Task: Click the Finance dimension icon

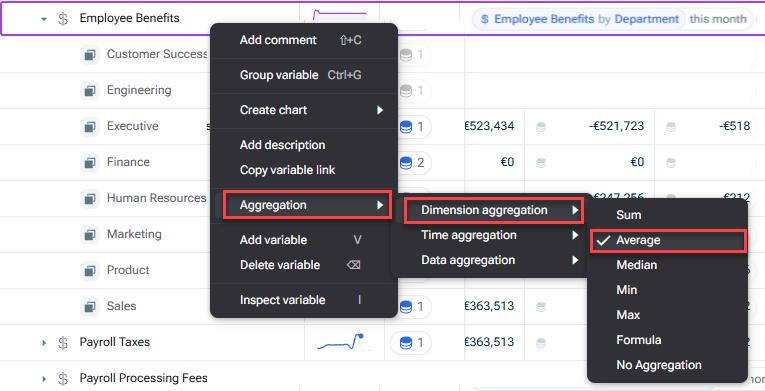Action: point(90,163)
